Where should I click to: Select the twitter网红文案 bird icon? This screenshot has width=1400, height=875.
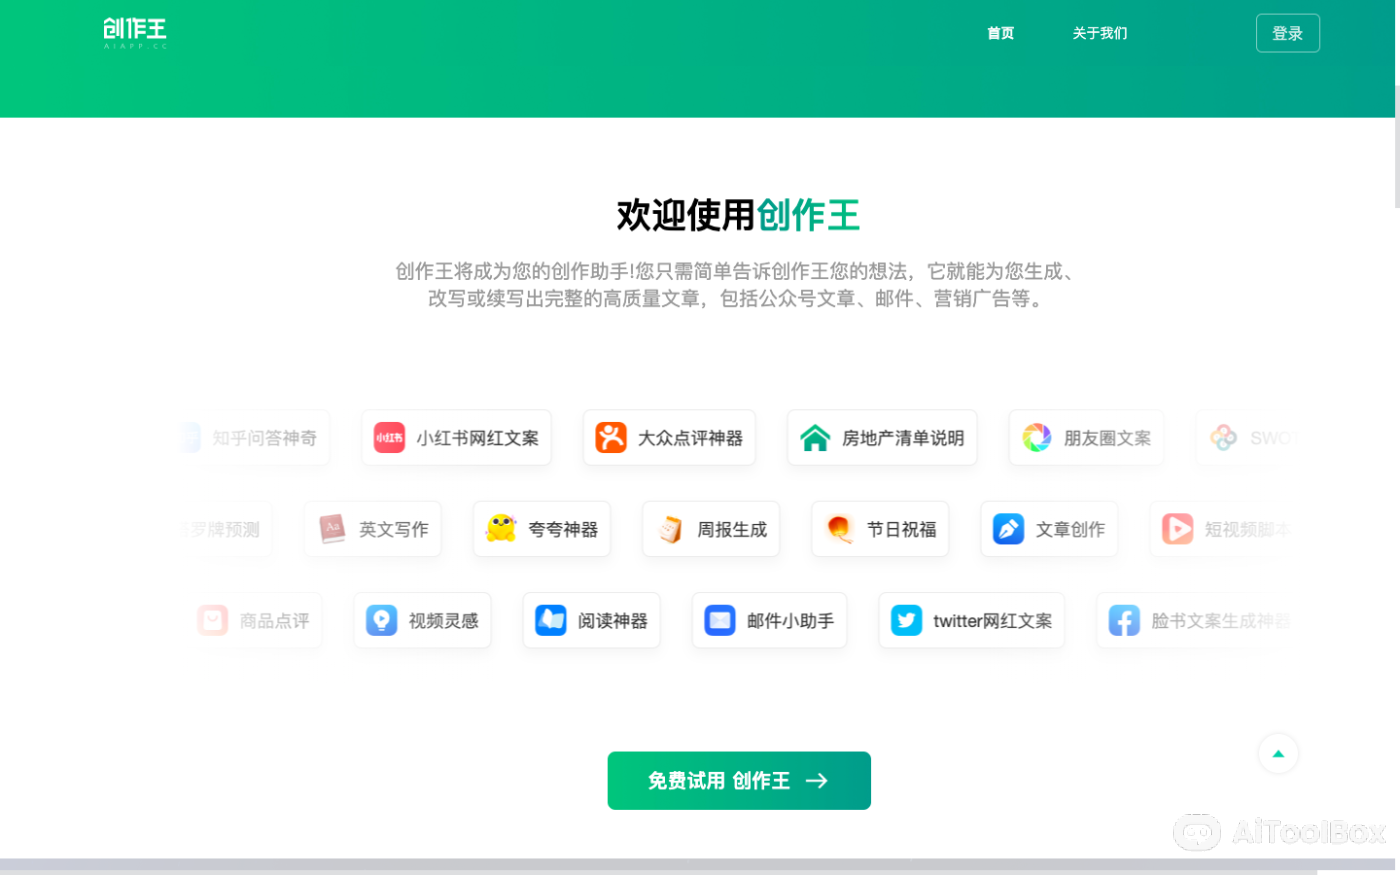[x=906, y=620]
